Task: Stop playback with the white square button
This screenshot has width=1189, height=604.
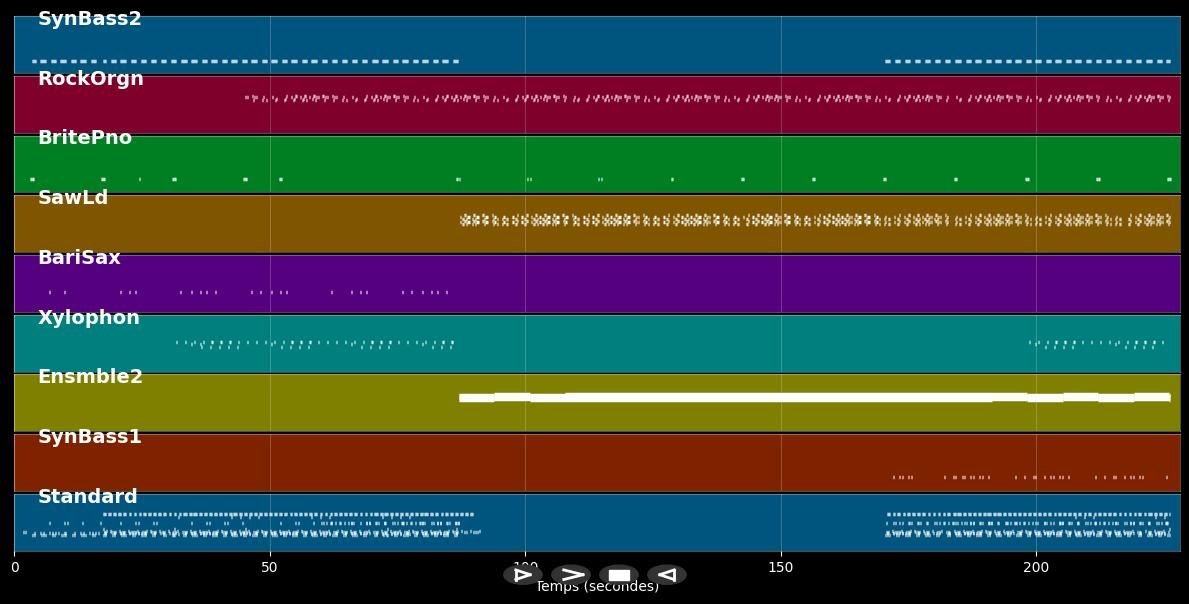Action: [x=619, y=575]
